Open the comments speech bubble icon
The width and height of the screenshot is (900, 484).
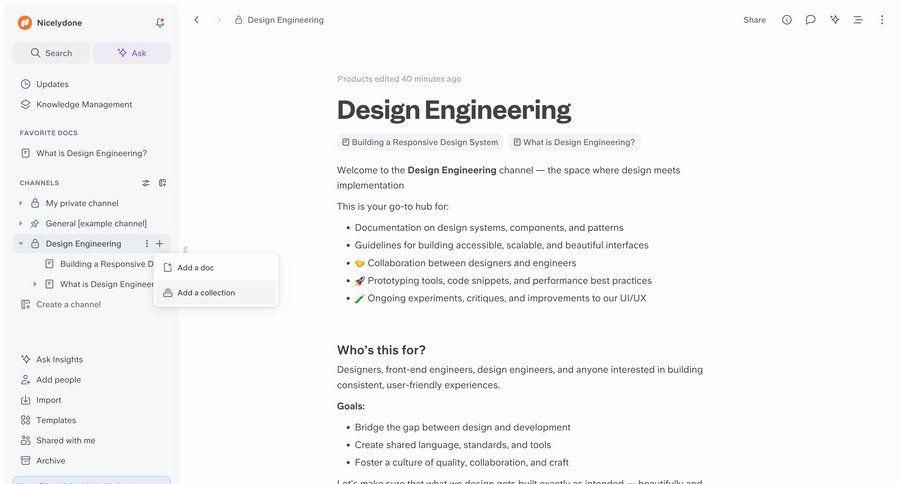click(811, 20)
